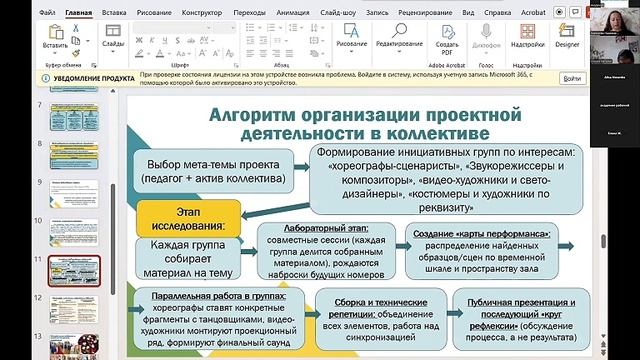Open the font name combo box
This screenshot has height=360, width=640.
172,28
